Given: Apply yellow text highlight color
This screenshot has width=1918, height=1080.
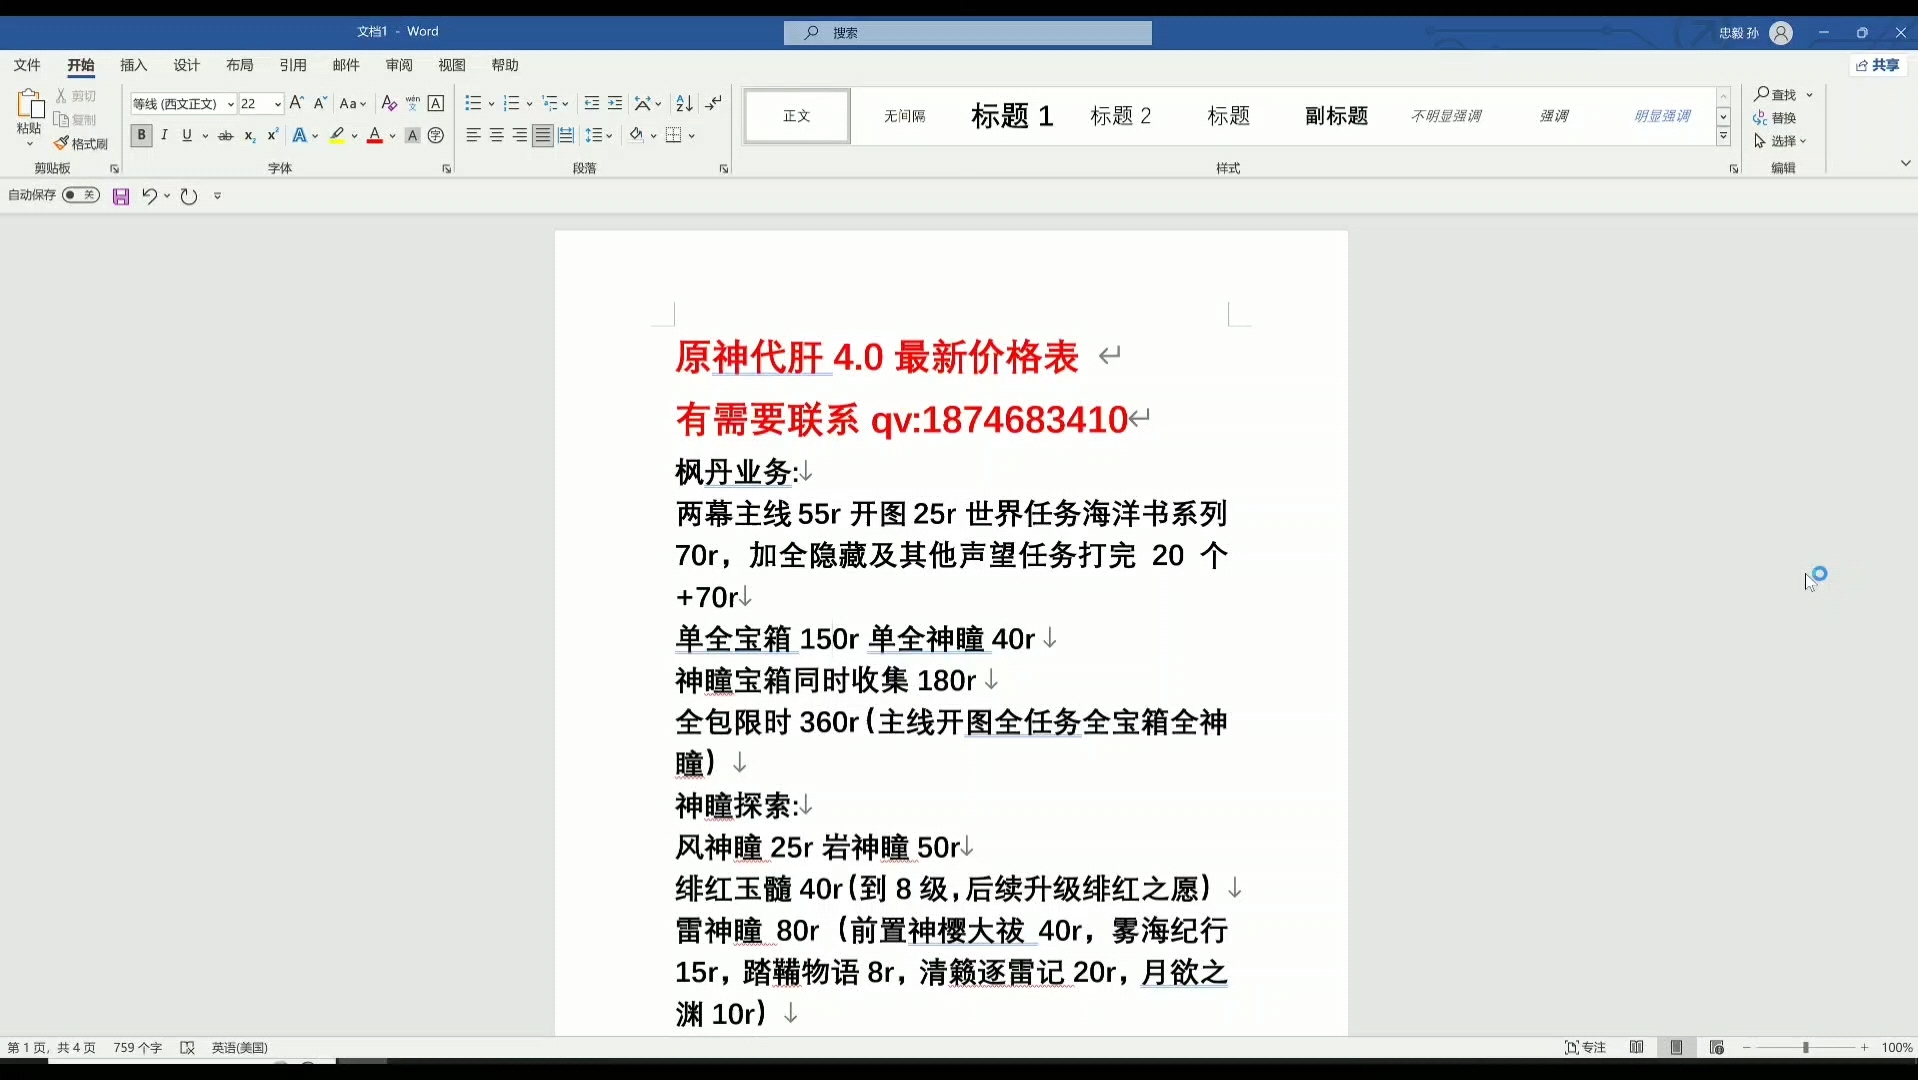Looking at the screenshot, I should (337, 135).
